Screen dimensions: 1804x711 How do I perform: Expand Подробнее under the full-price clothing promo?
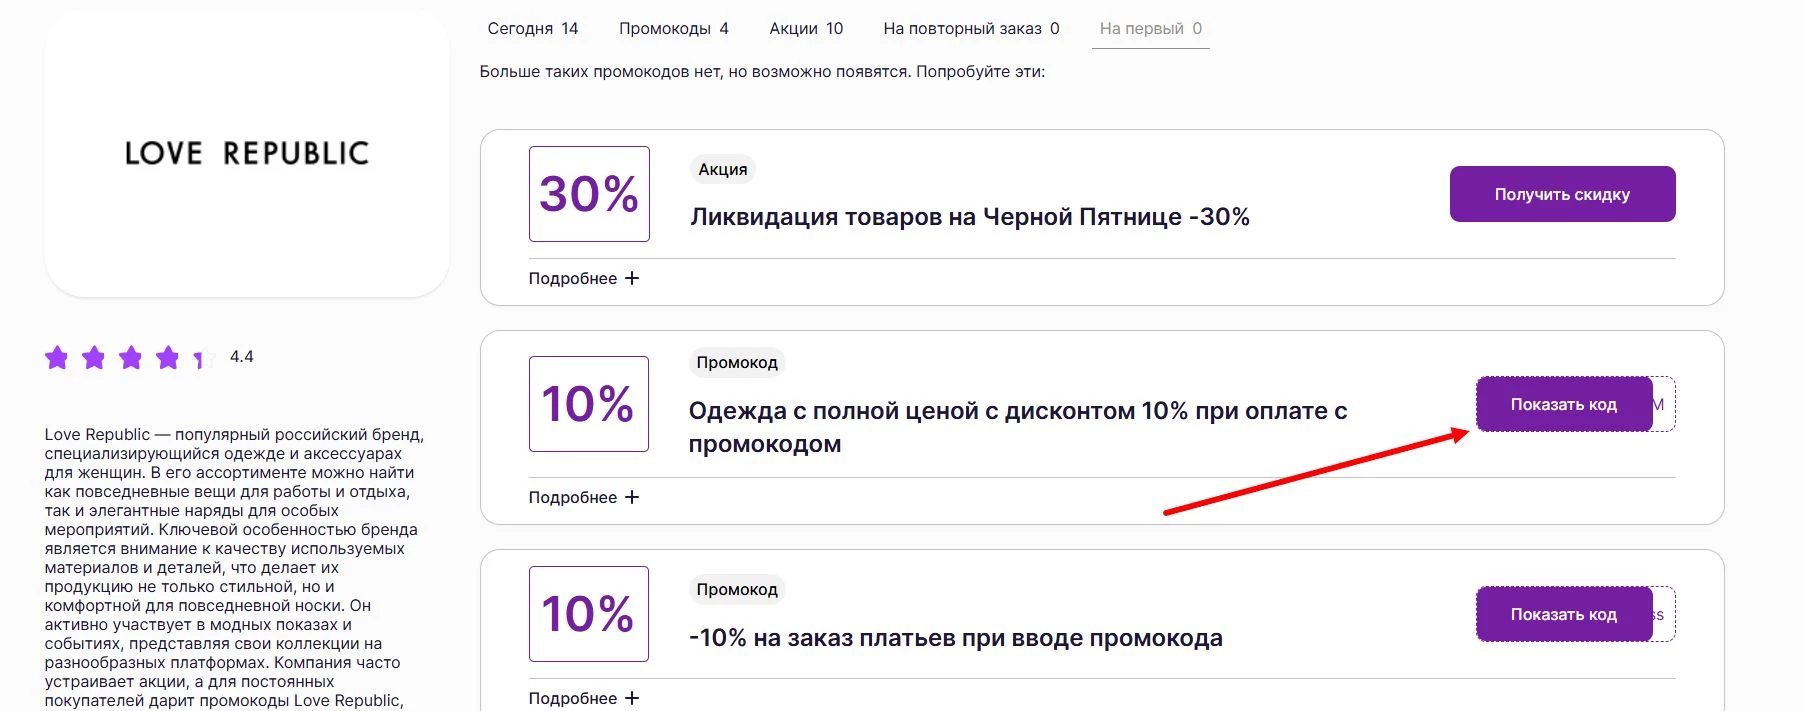pos(584,497)
